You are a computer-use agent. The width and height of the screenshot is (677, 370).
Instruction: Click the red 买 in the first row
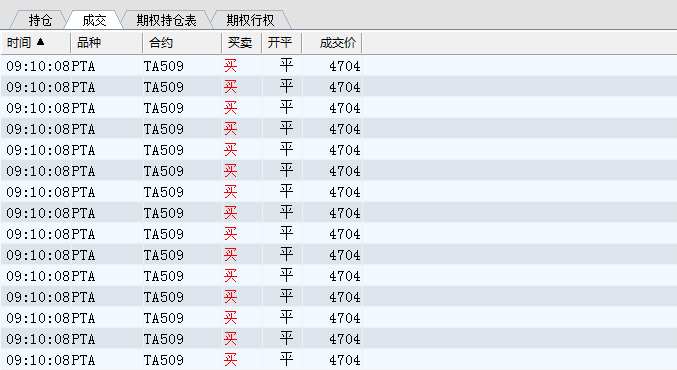pyautogui.click(x=231, y=66)
